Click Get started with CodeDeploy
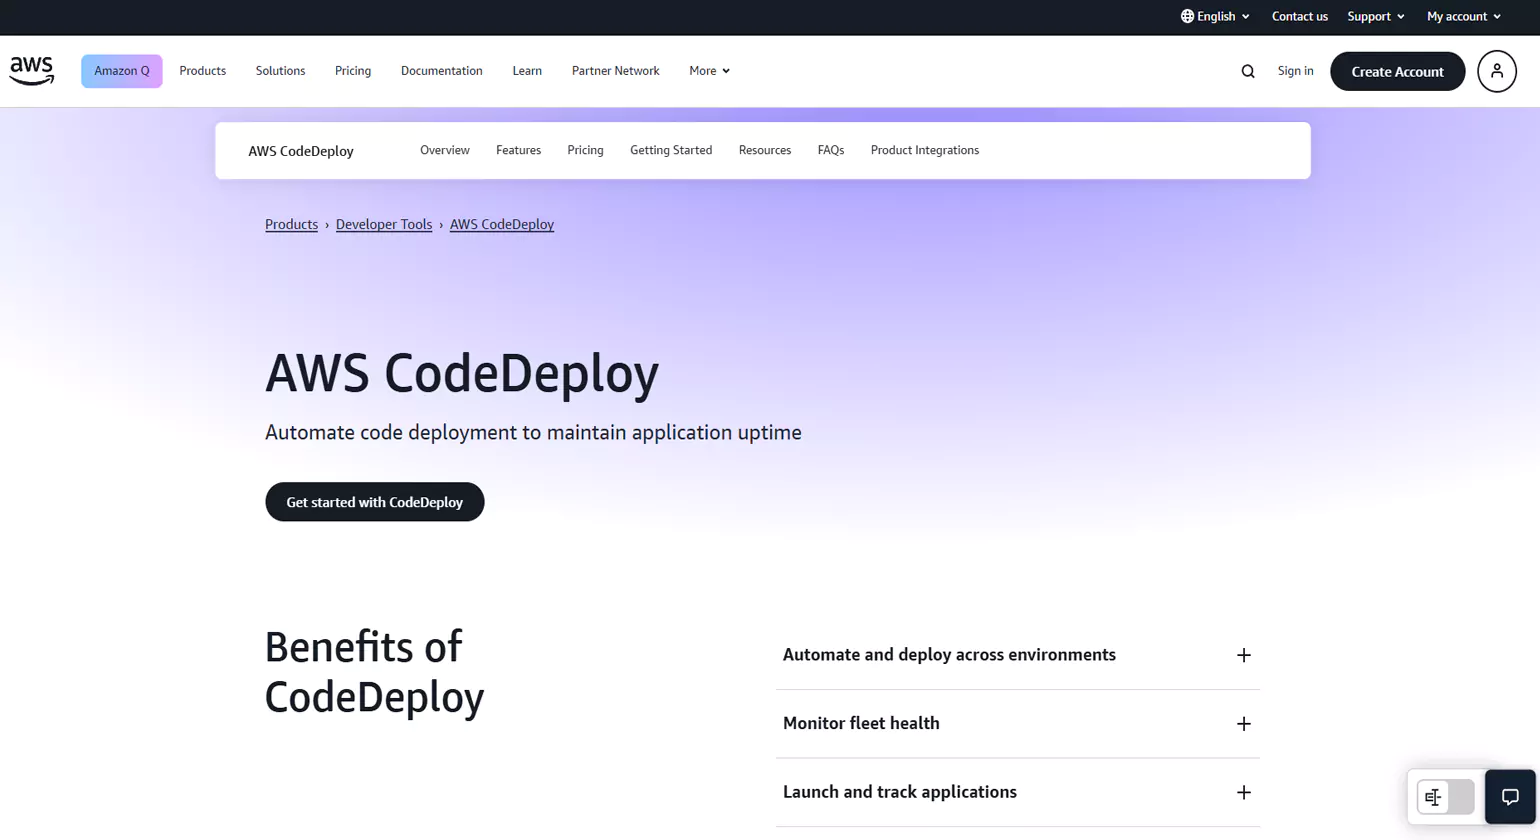This screenshot has height=840, width=1540. pos(374,501)
